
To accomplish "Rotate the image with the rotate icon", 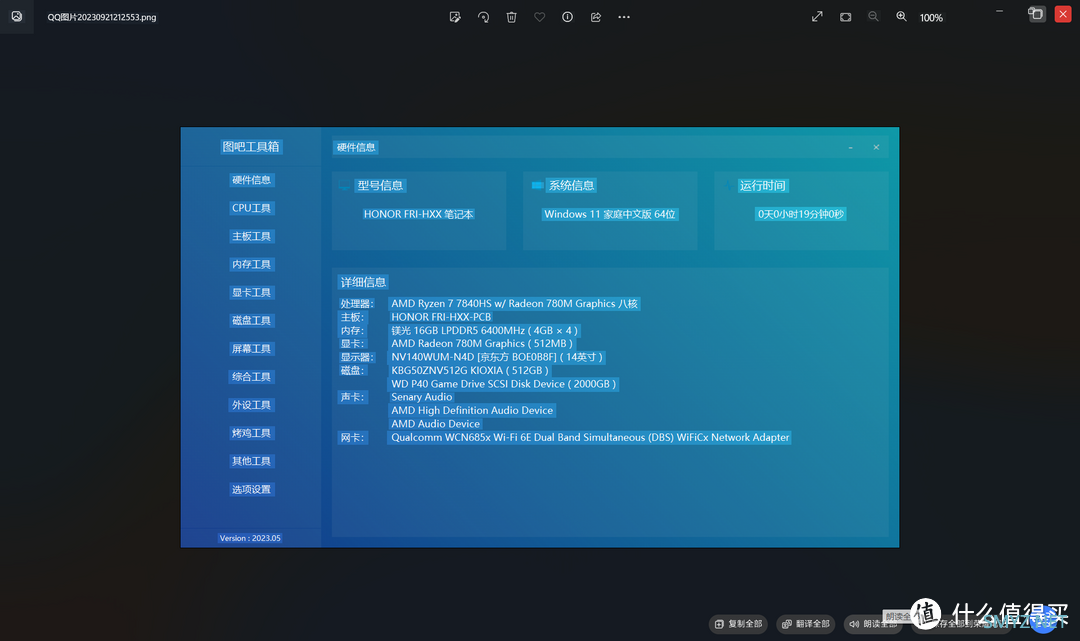I will (483, 17).
